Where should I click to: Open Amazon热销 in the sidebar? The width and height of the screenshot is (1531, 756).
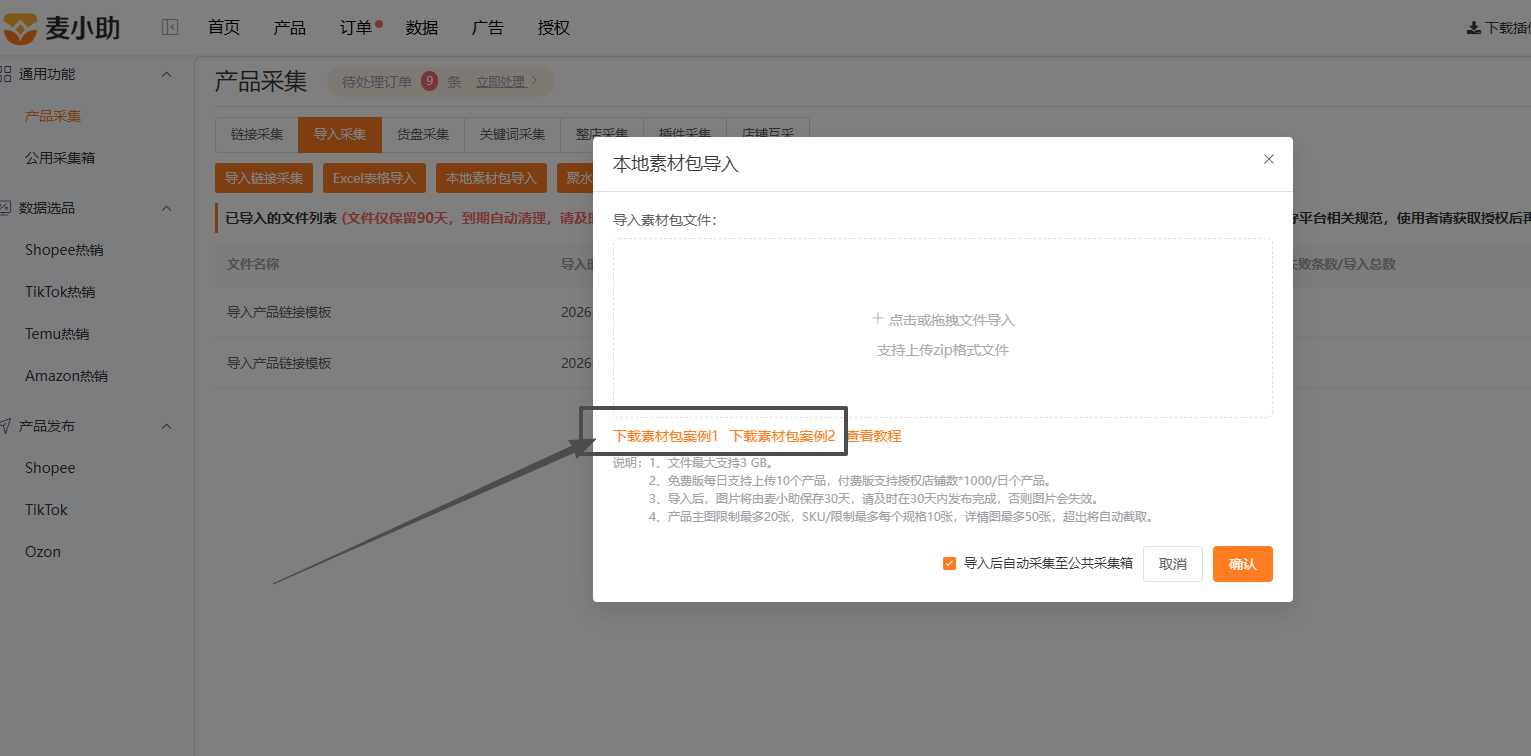66,376
